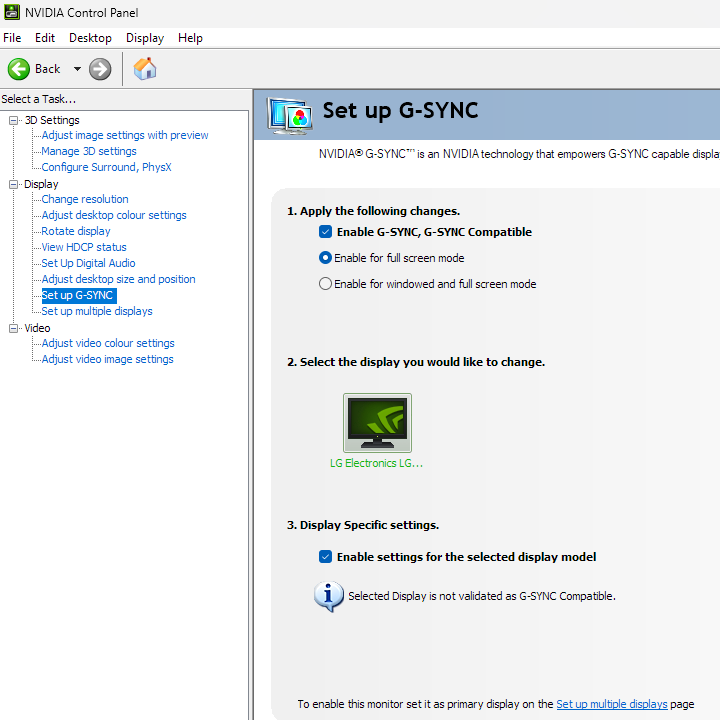The width and height of the screenshot is (720, 720).
Task: Collapse the Video tree node
Action: pos(13,328)
